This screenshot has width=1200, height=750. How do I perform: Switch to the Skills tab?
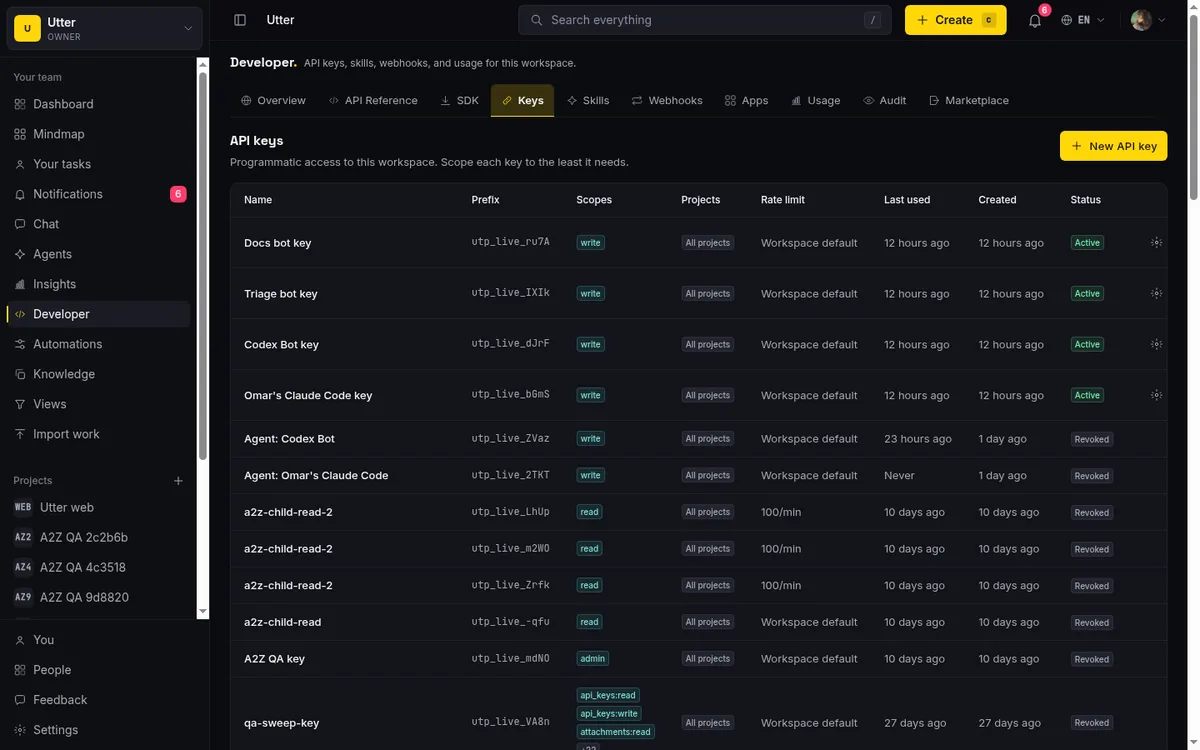tap(587, 100)
